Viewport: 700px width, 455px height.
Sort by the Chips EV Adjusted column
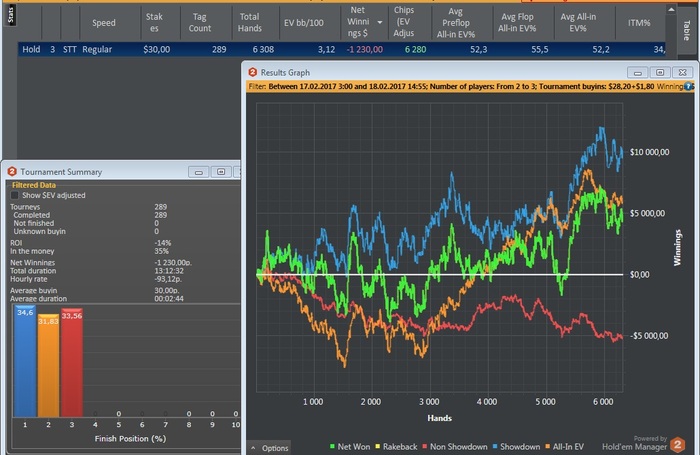pos(404,22)
